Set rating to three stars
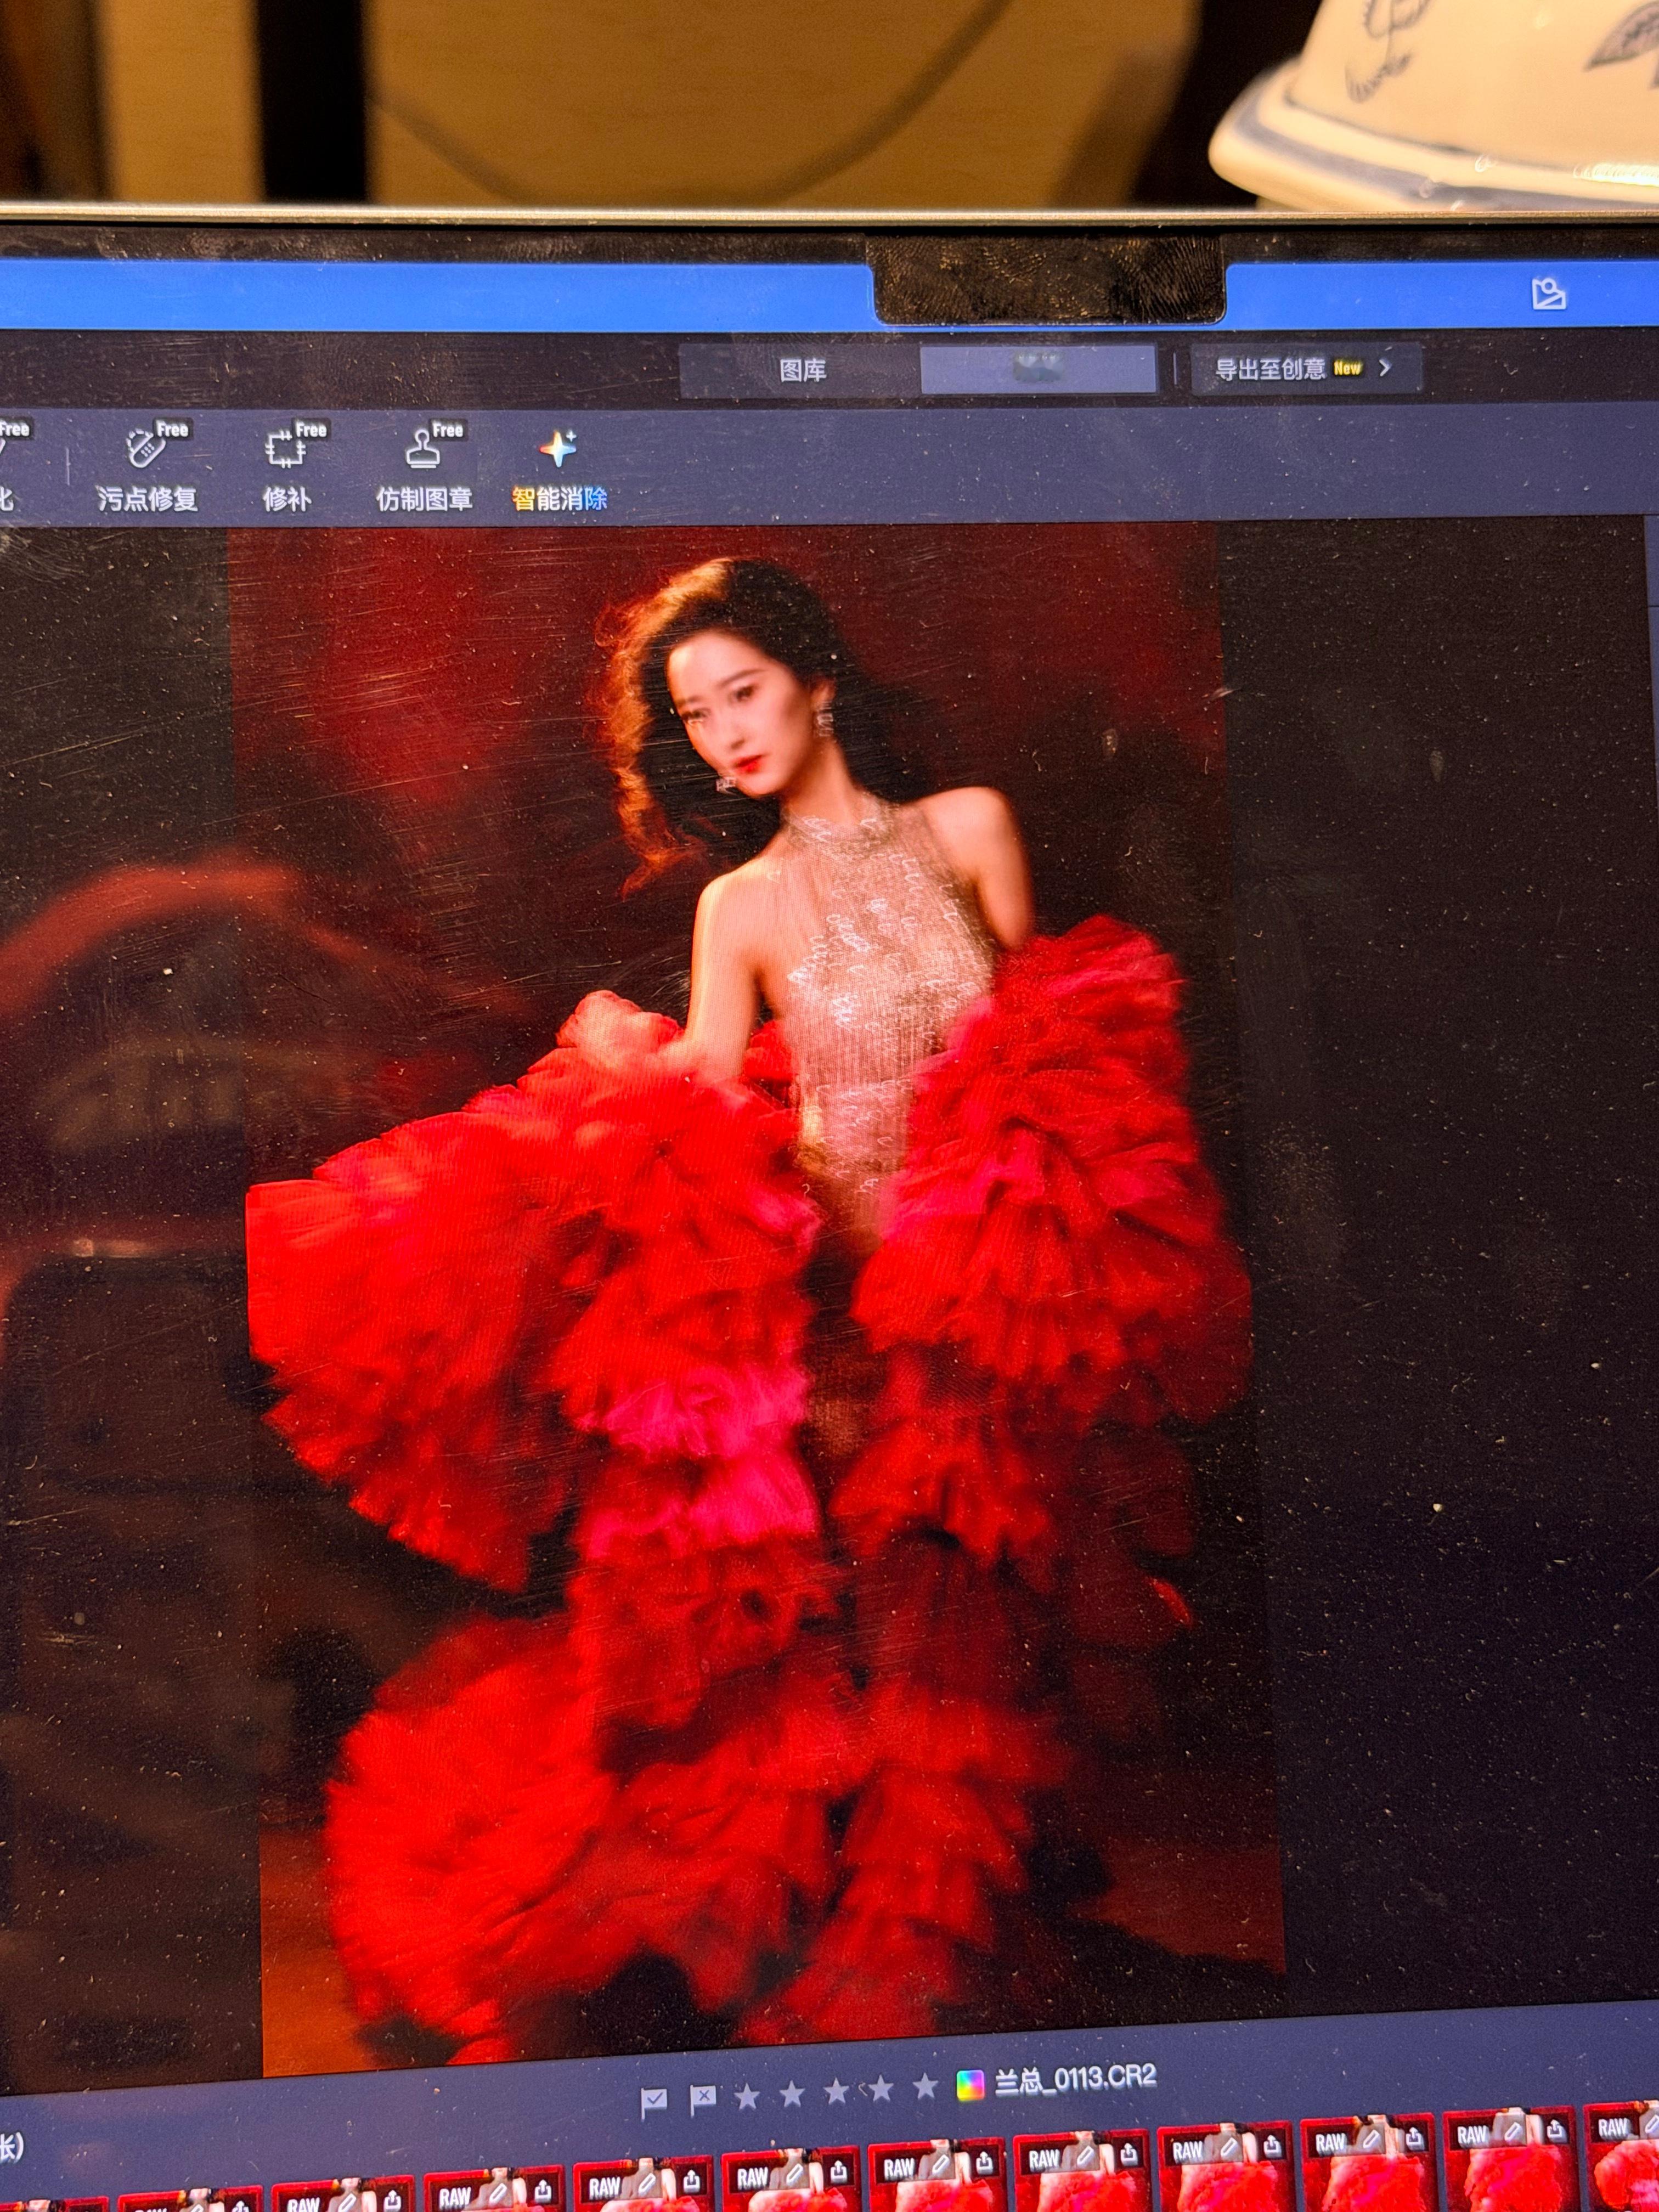This screenshot has height=2212, width=1659. click(x=836, y=2091)
